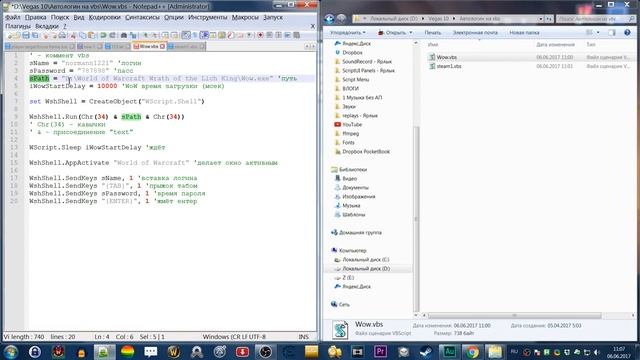The width and height of the screenshot is (640, 360).
Task: Select Сеть in the navigation pane
Action: click(344, 304)
